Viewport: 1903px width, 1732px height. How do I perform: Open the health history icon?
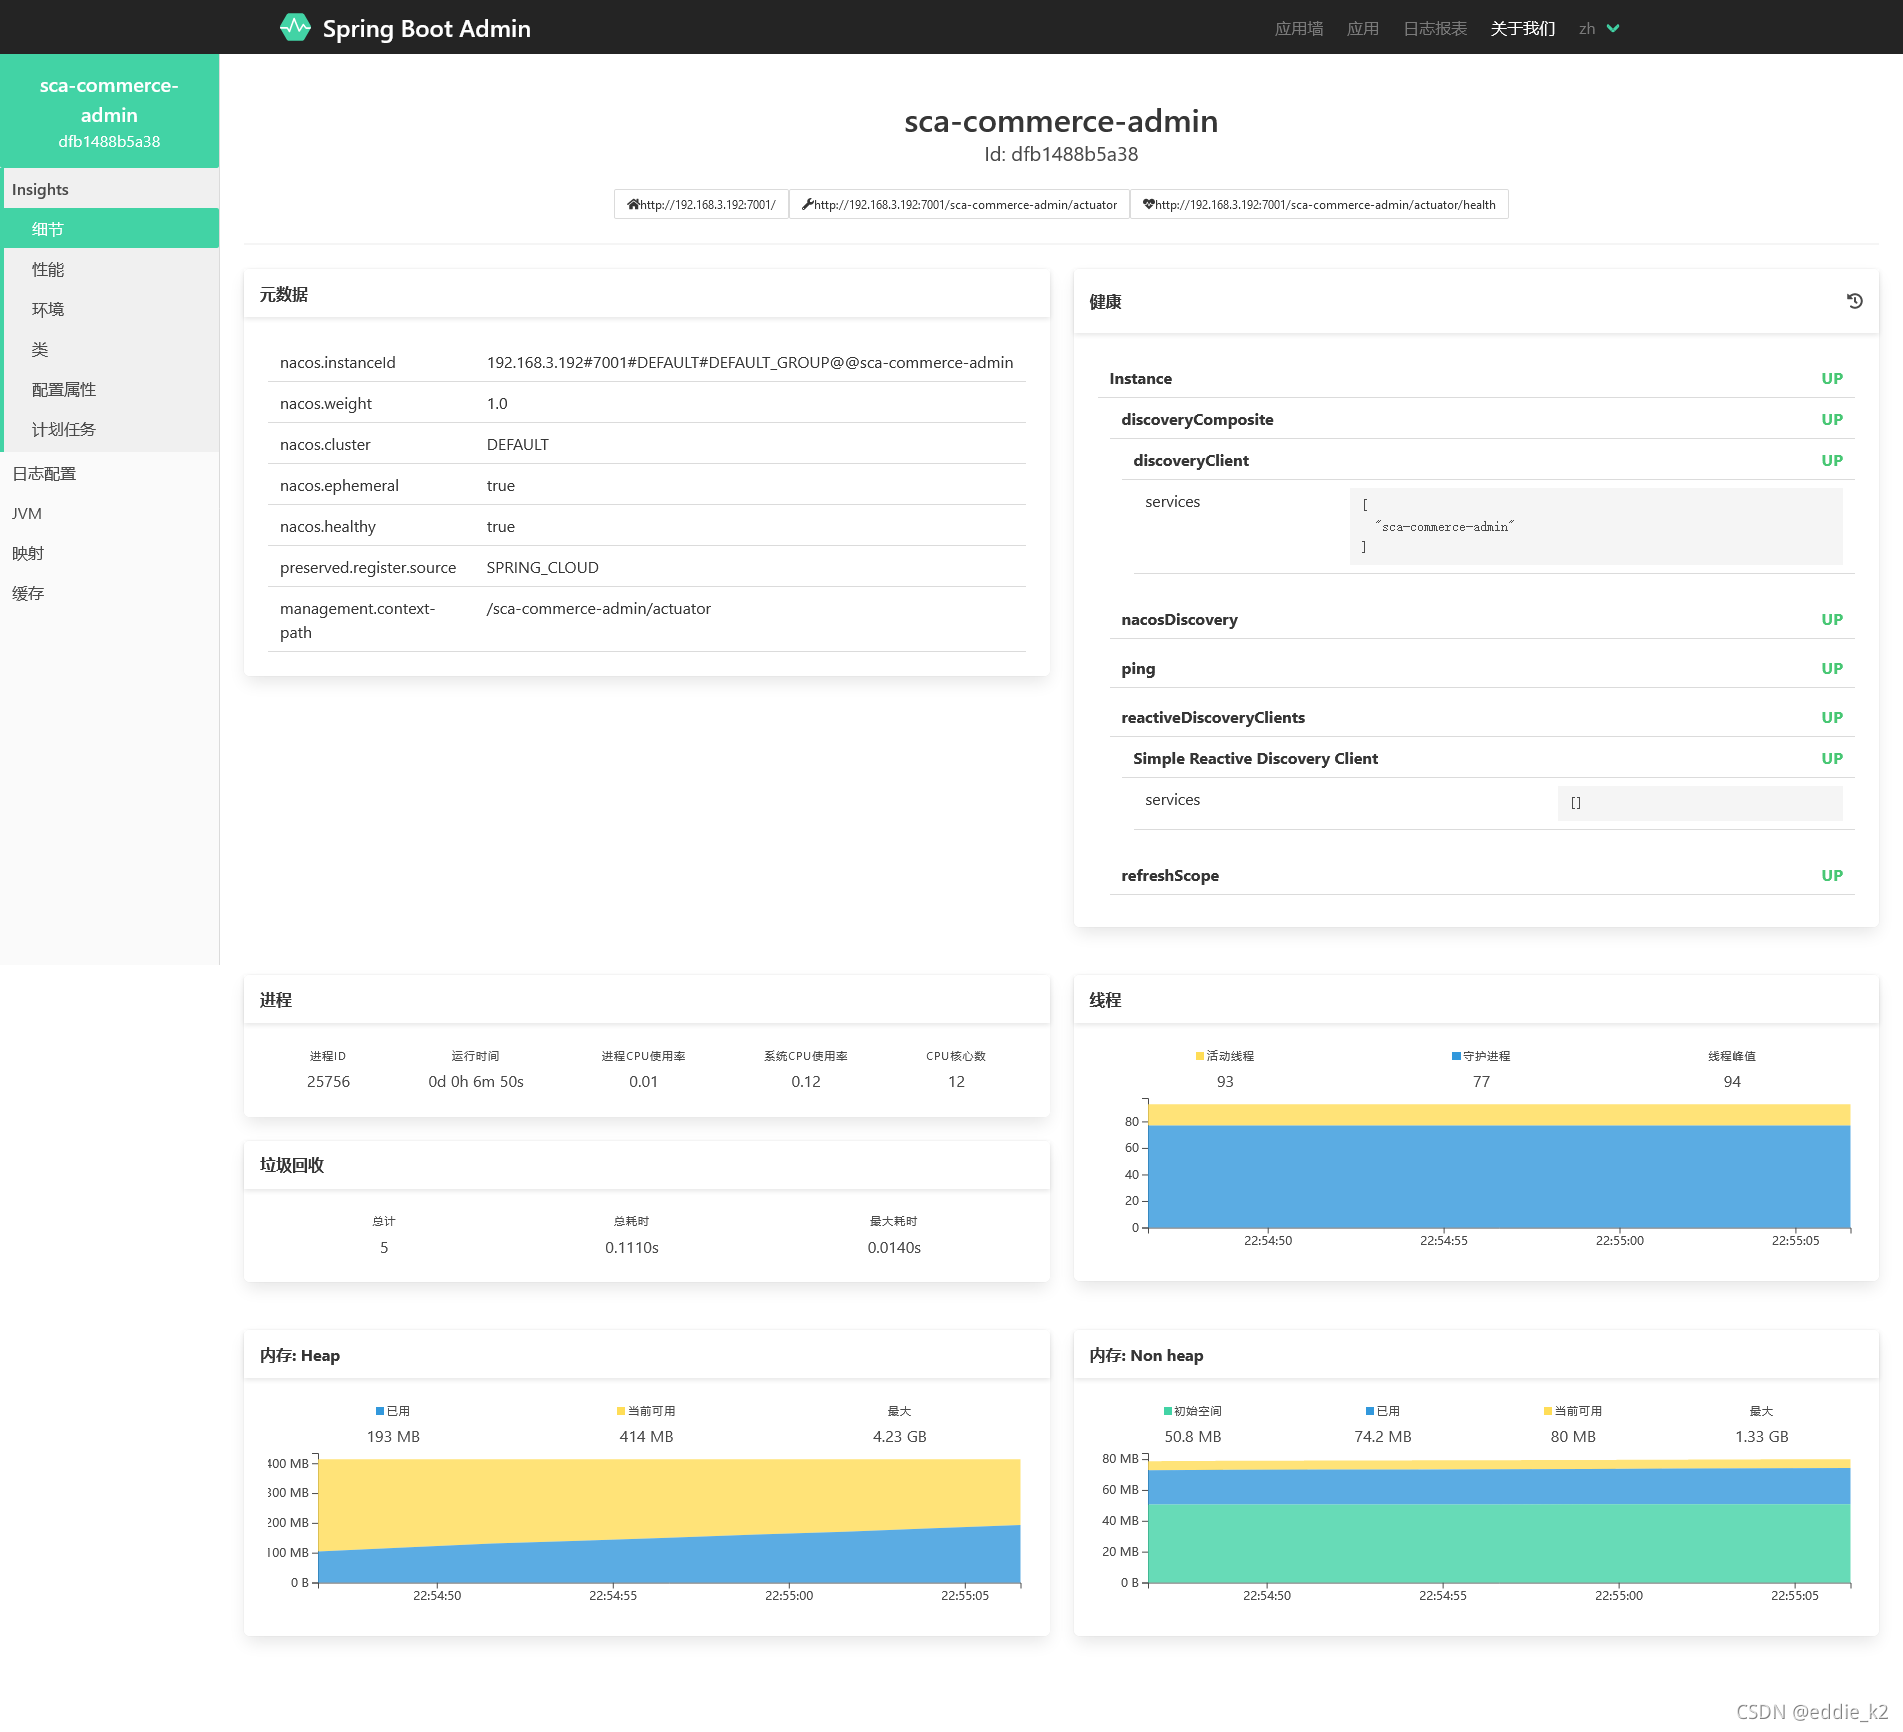click(x=1854, y=301)
